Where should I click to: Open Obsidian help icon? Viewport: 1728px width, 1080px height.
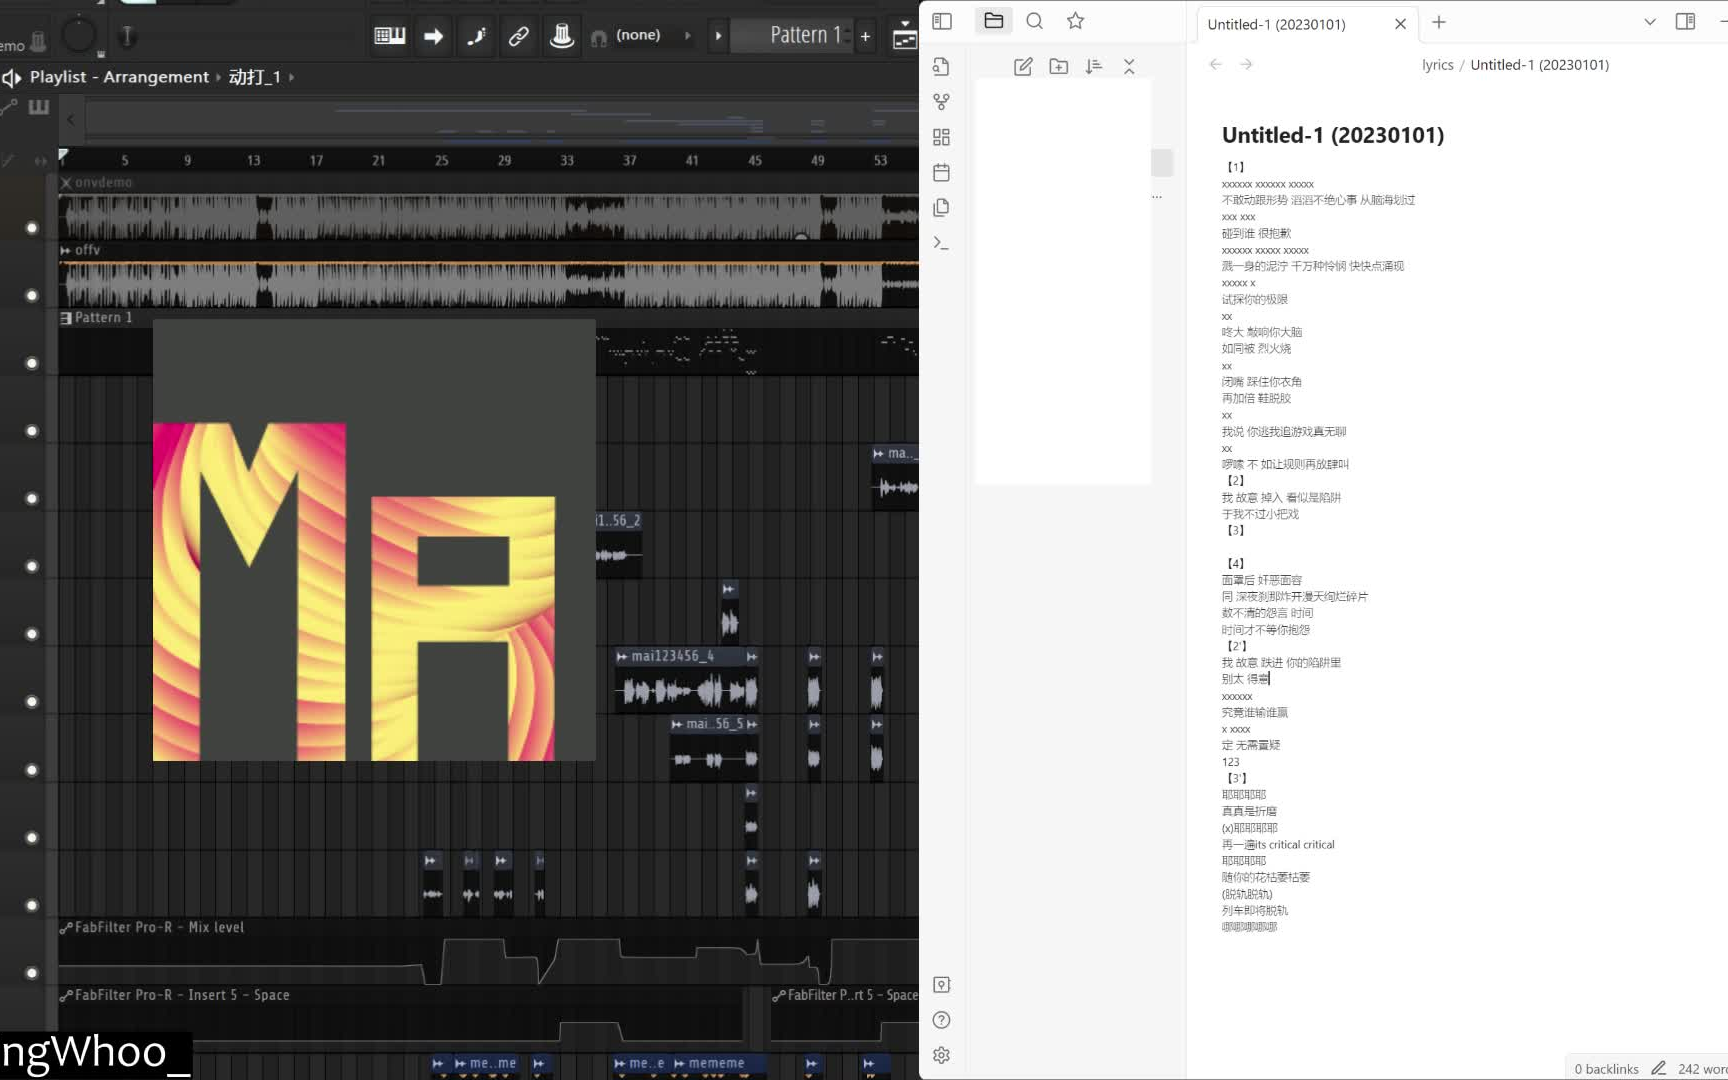click(941, 1020)
